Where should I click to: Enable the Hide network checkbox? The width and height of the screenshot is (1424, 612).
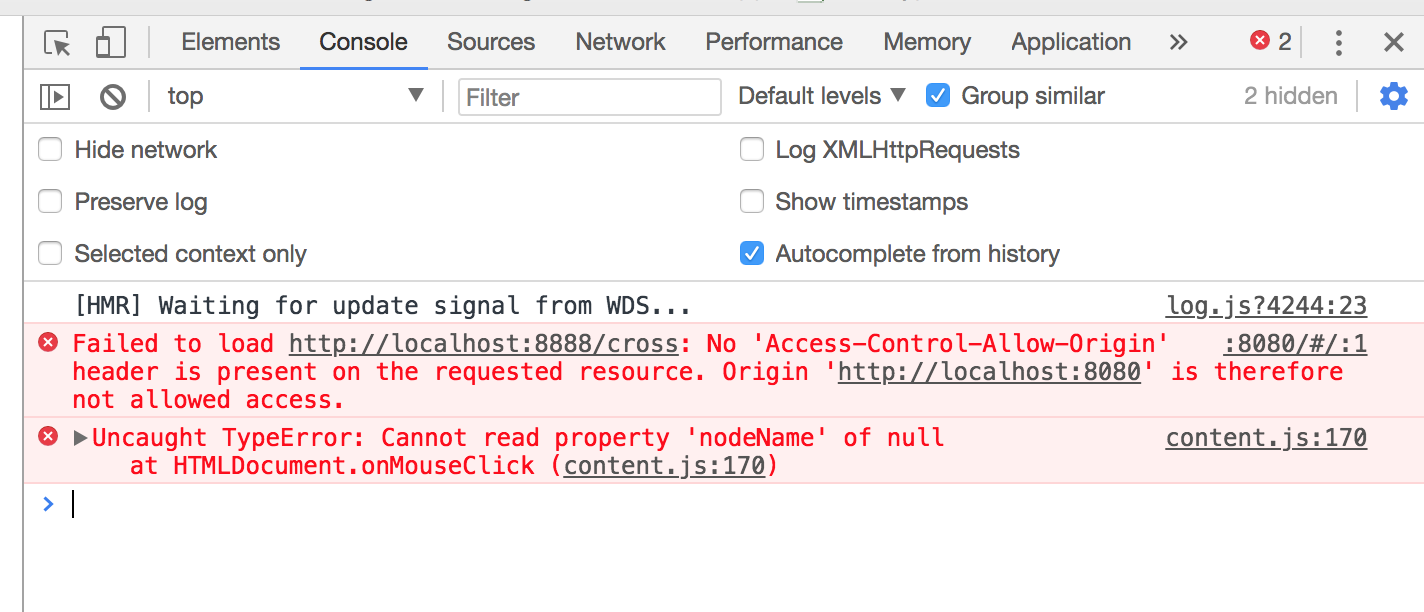(x=50, y=150)
